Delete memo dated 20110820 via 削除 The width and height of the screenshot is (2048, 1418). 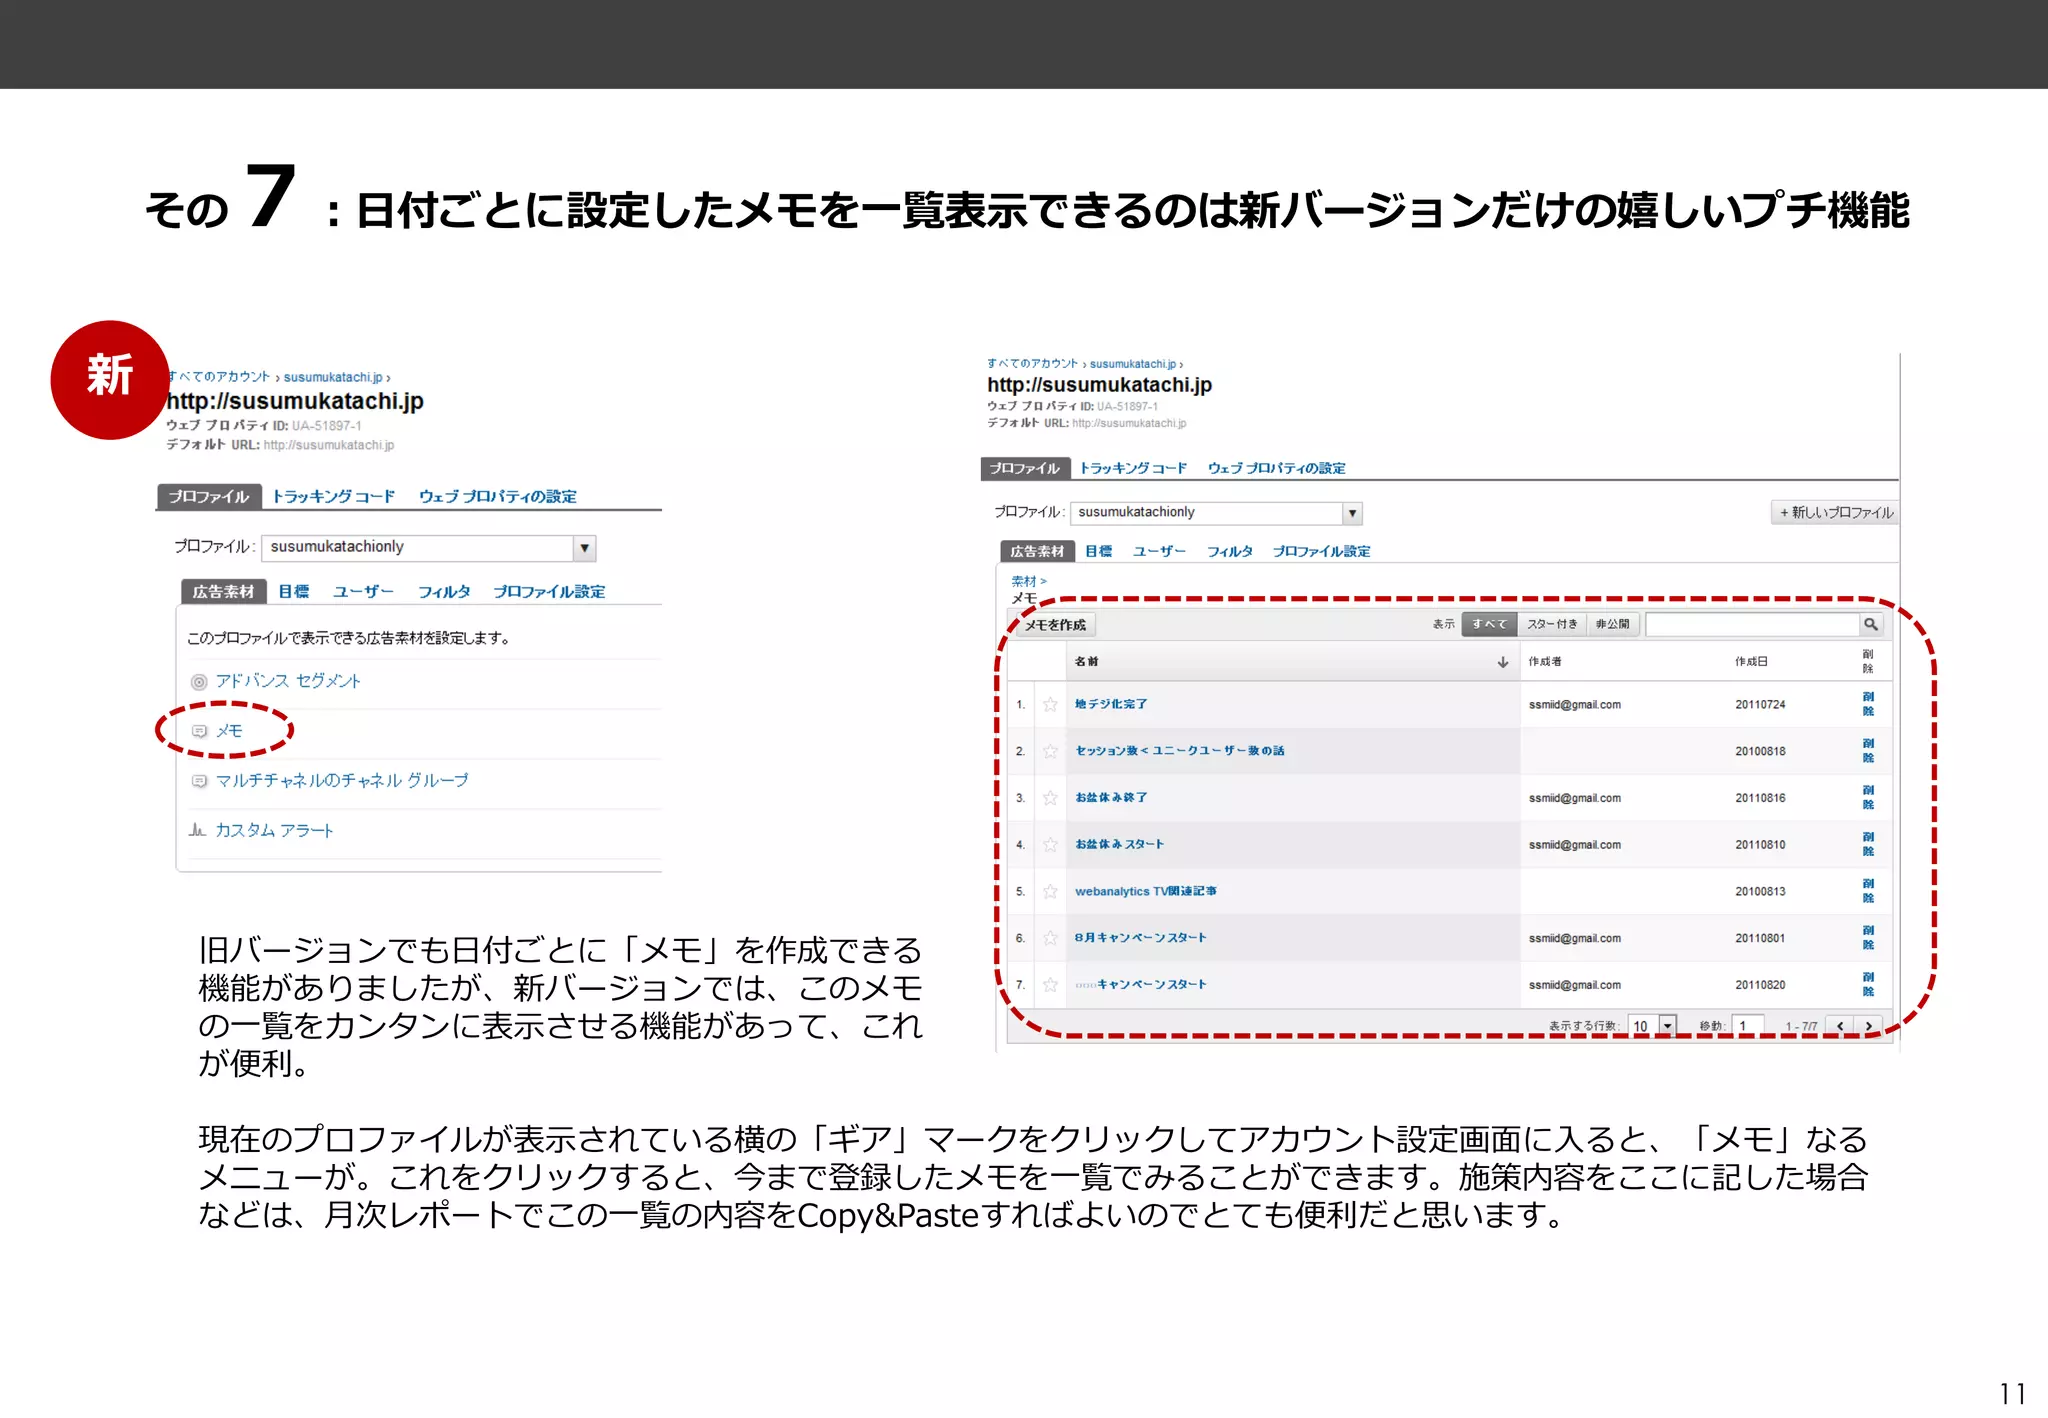tap(1868, 985)
